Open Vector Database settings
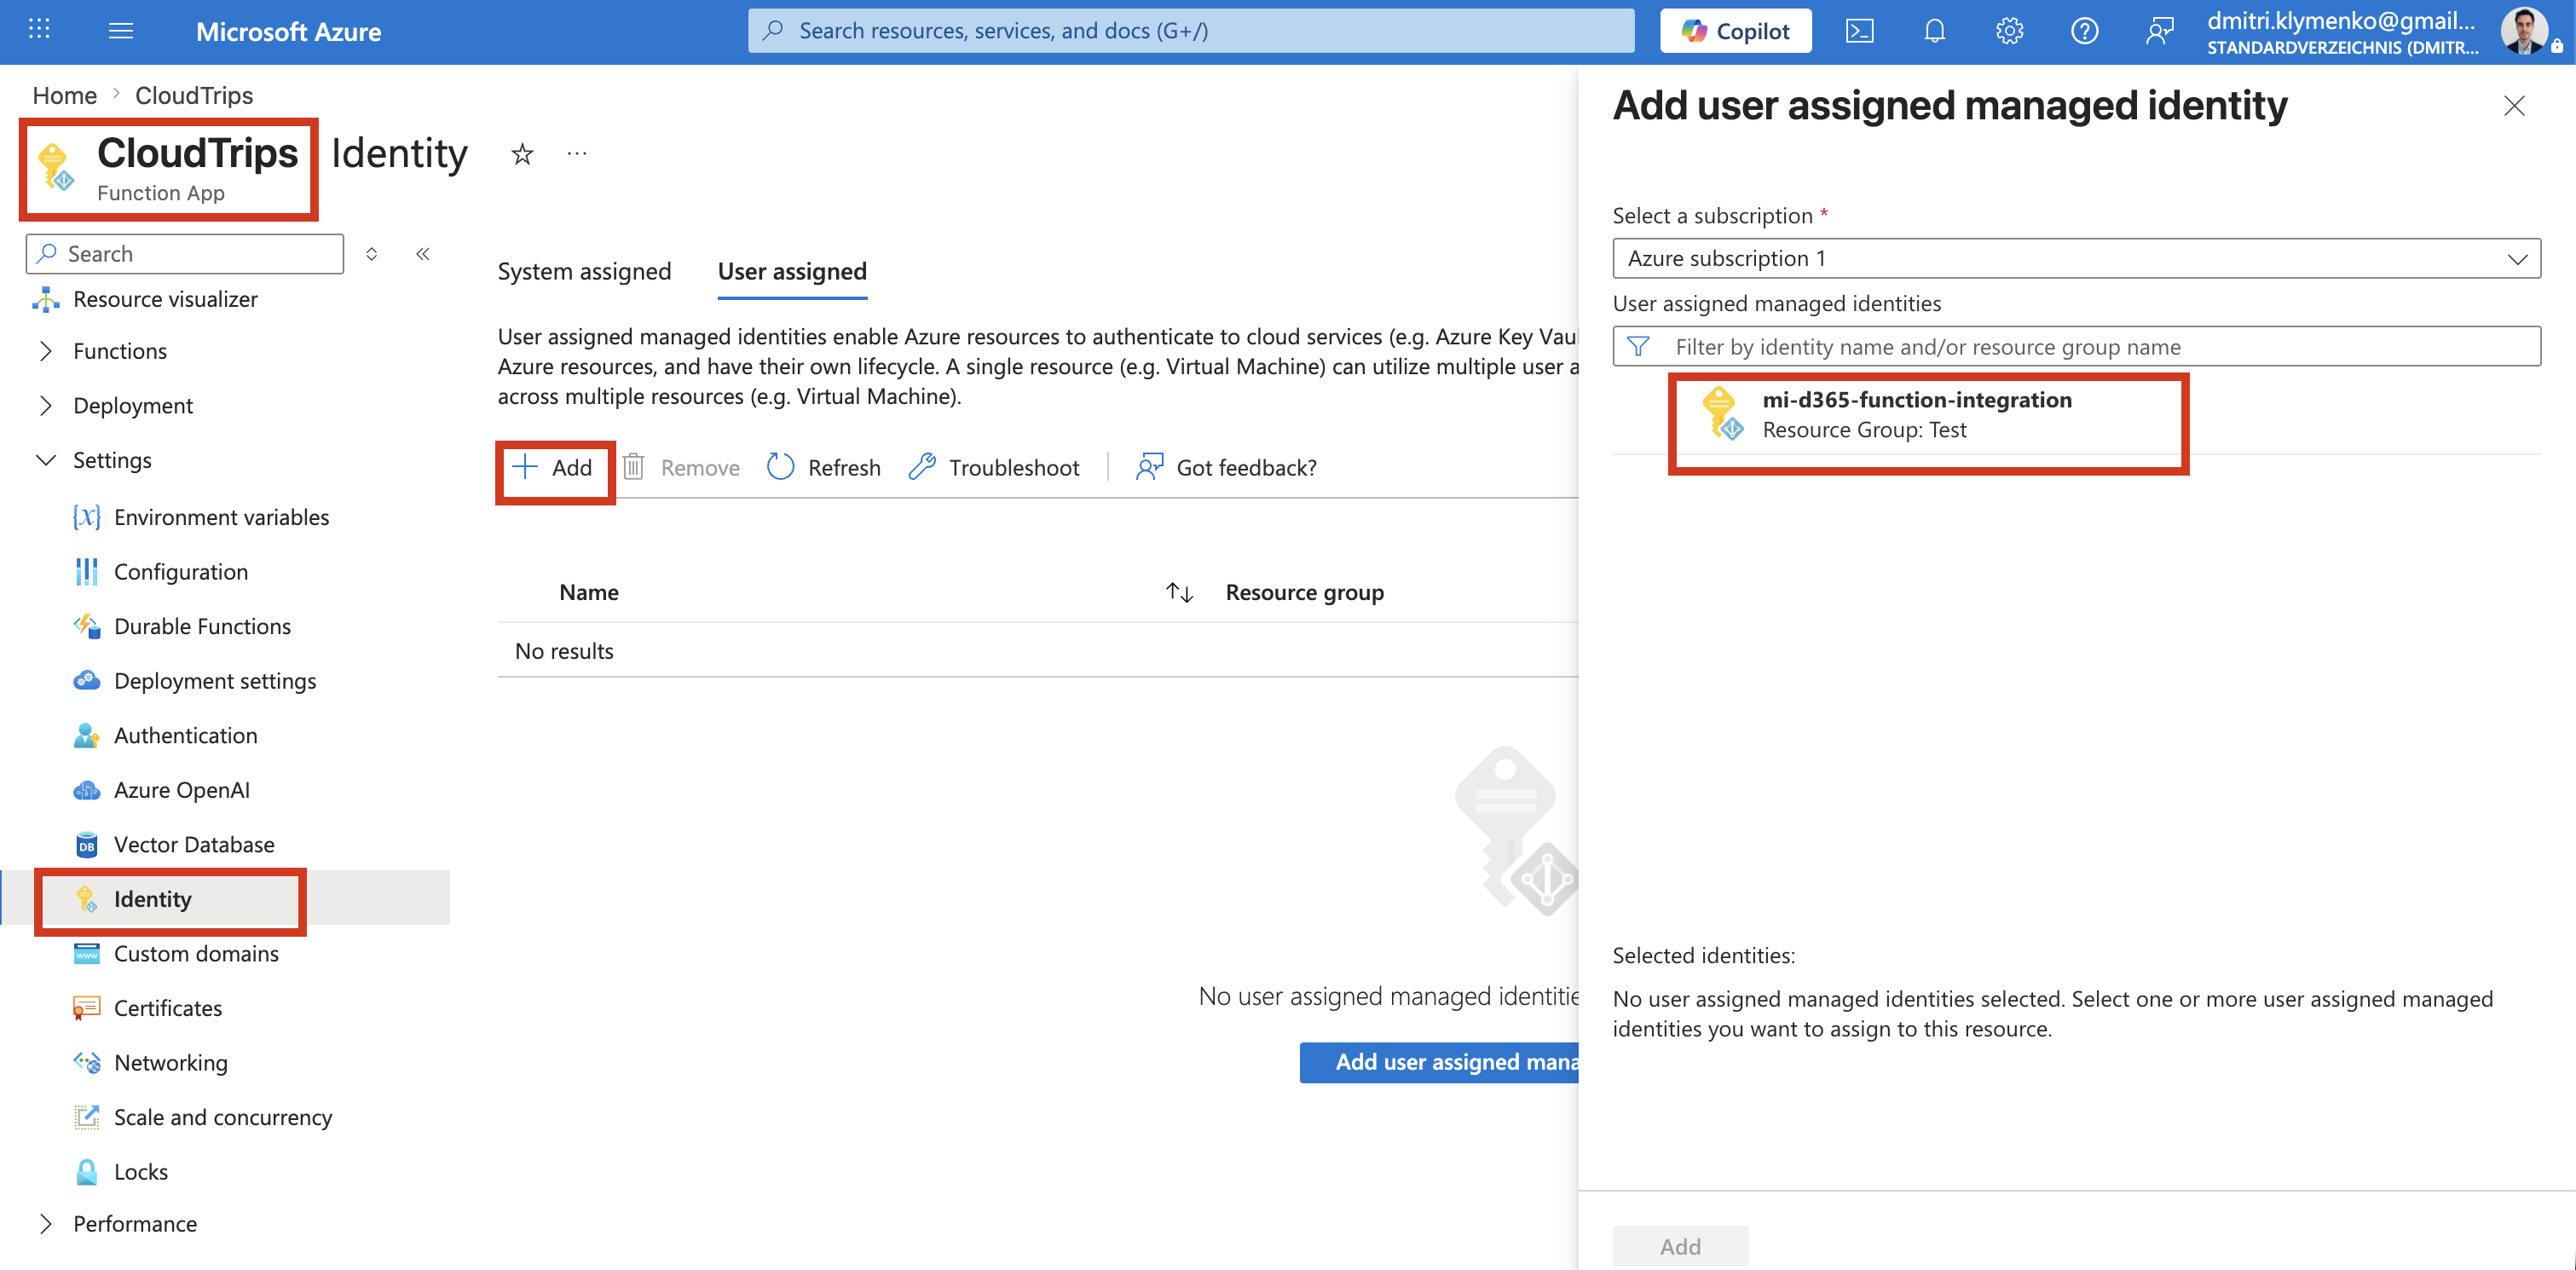Image resolution: width=2576 pixels, height=1270 pixels. click(173, 844)
